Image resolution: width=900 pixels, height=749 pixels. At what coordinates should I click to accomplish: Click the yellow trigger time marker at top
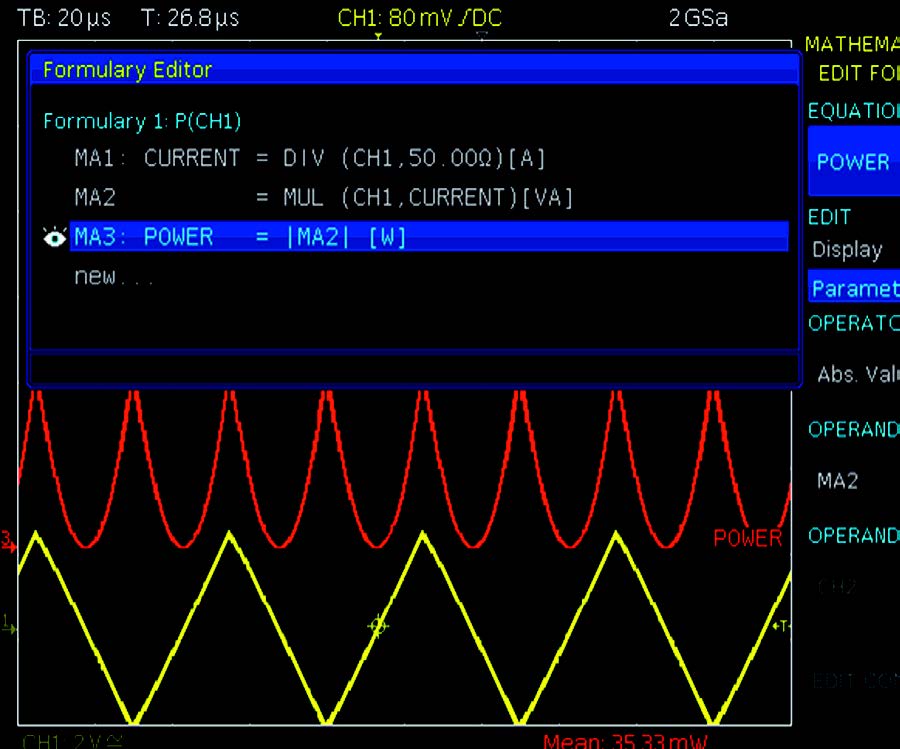pyautogui.click(x=378, y=36)
